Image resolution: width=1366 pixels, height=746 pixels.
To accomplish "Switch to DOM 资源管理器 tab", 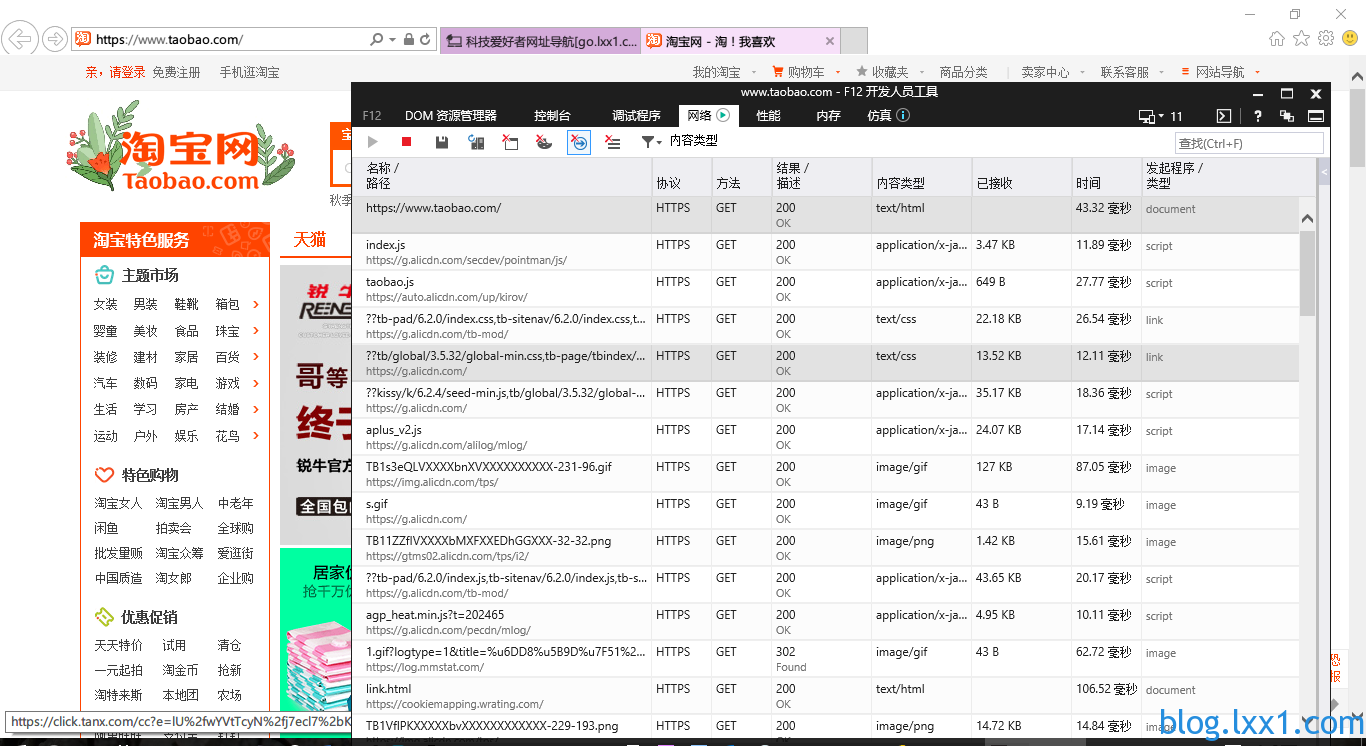I will pos(451,116).
